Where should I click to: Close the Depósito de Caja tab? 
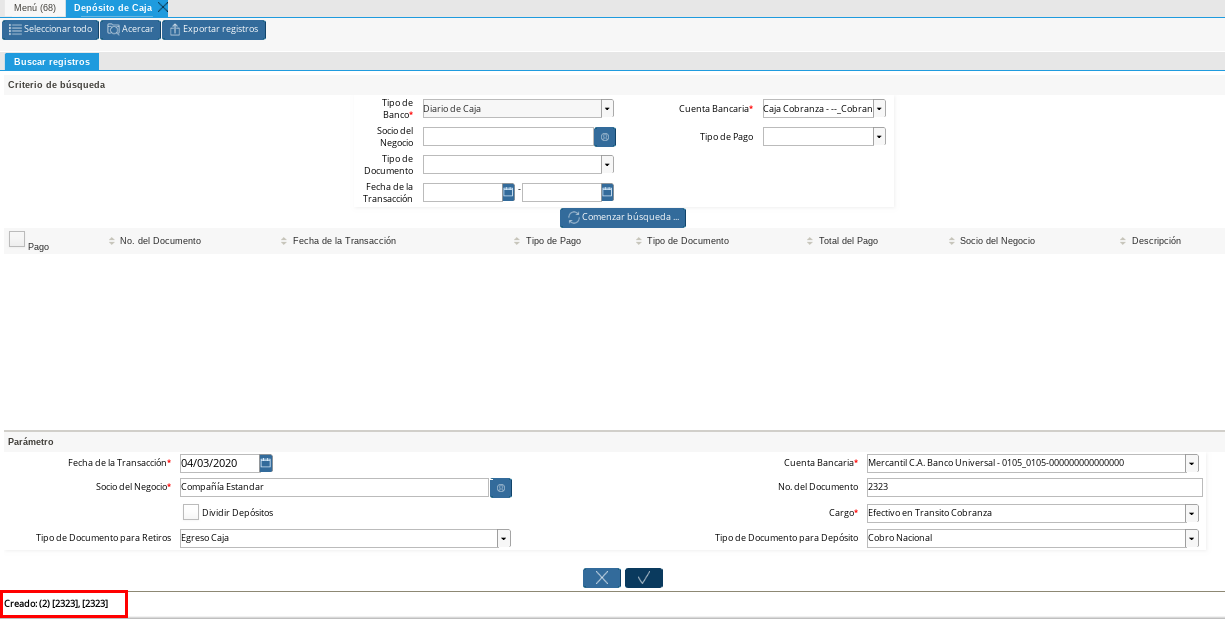coord(163,7)
